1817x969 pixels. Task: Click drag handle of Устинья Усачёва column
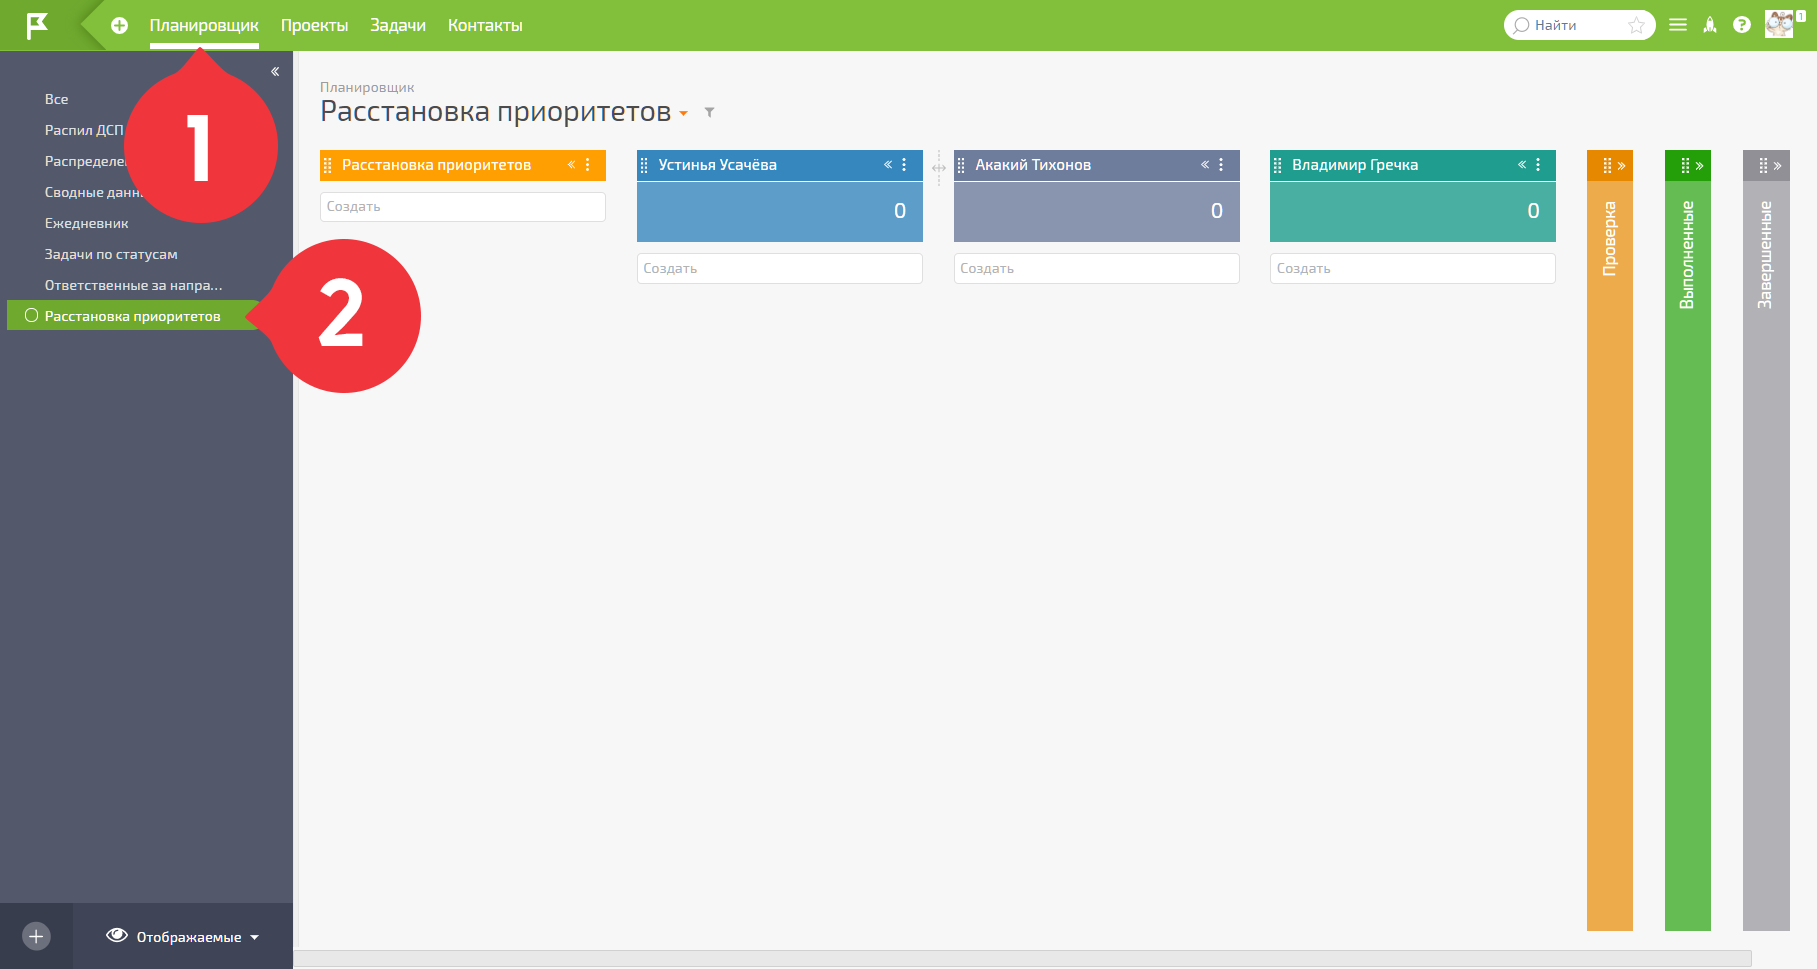[x=644, y=165]
